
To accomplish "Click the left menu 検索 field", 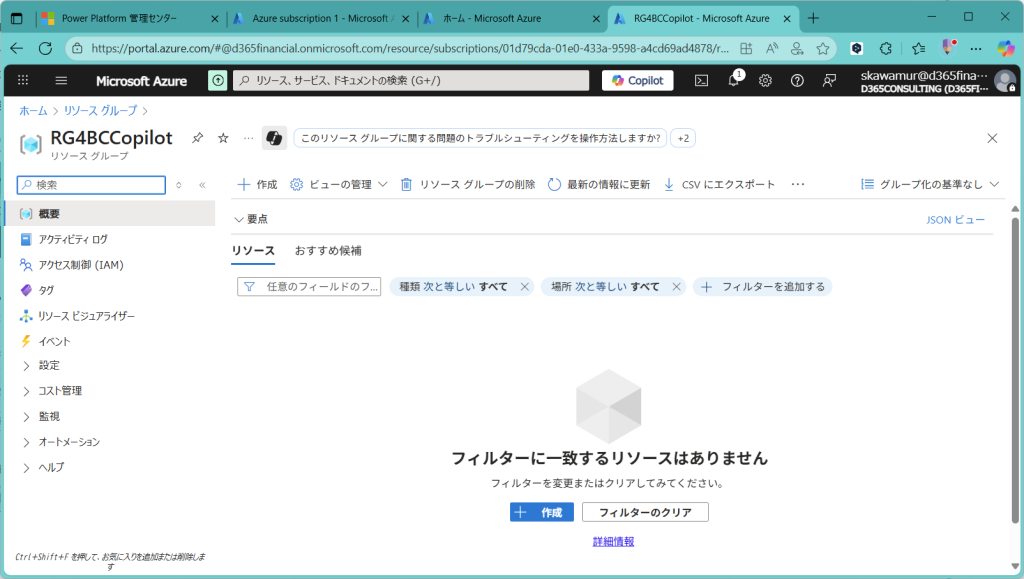I will (x=91, y=185).
